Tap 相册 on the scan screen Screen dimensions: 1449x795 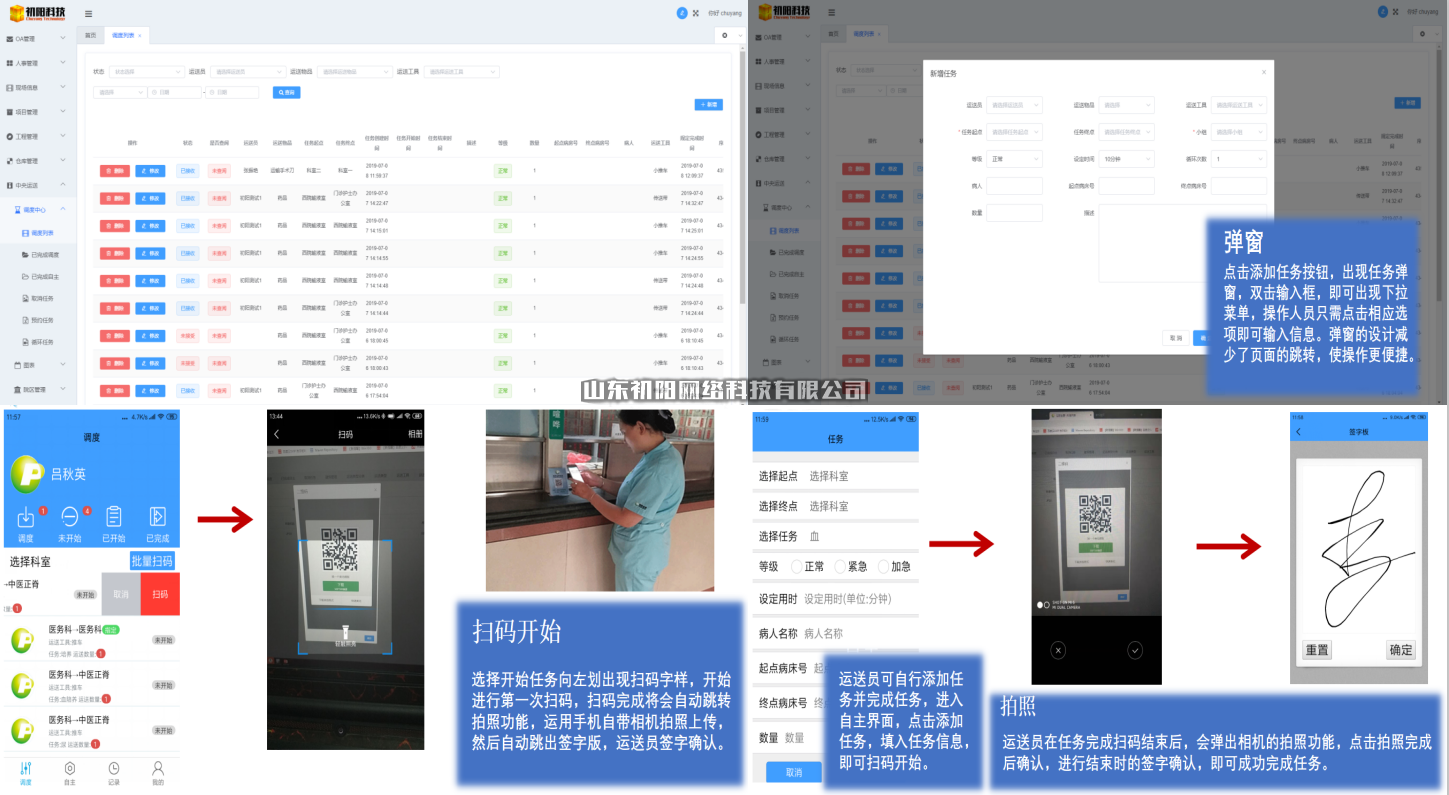[x=415, y=435]
